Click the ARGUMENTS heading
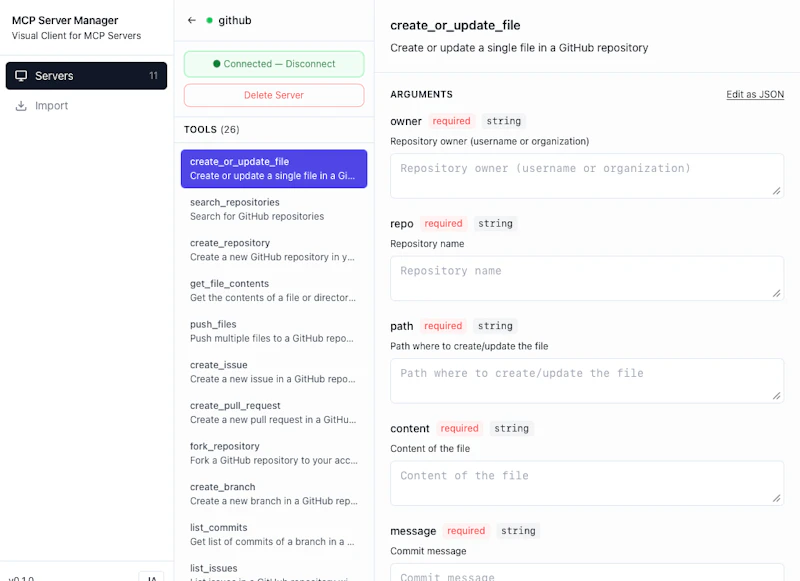Screen dimensions: 800x581 point(421,94)
